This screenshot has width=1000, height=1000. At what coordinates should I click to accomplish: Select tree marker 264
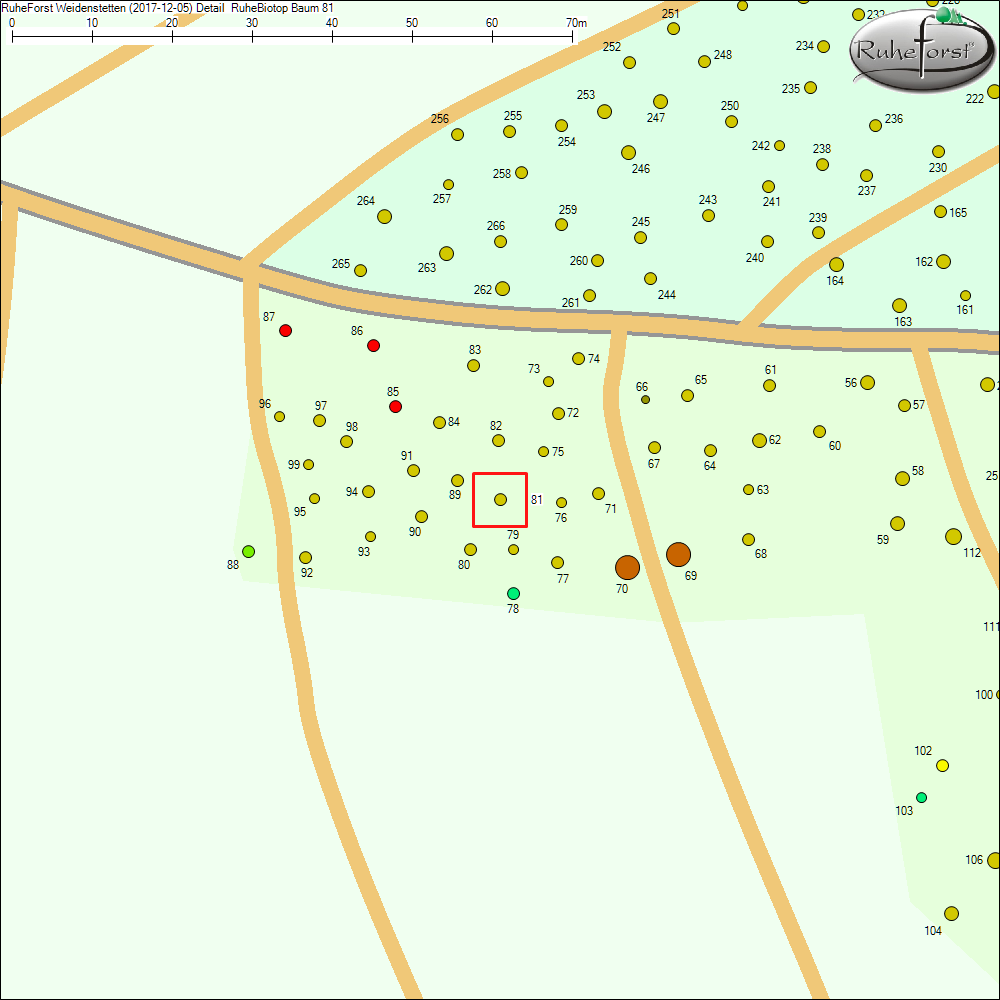pos(384,216)
